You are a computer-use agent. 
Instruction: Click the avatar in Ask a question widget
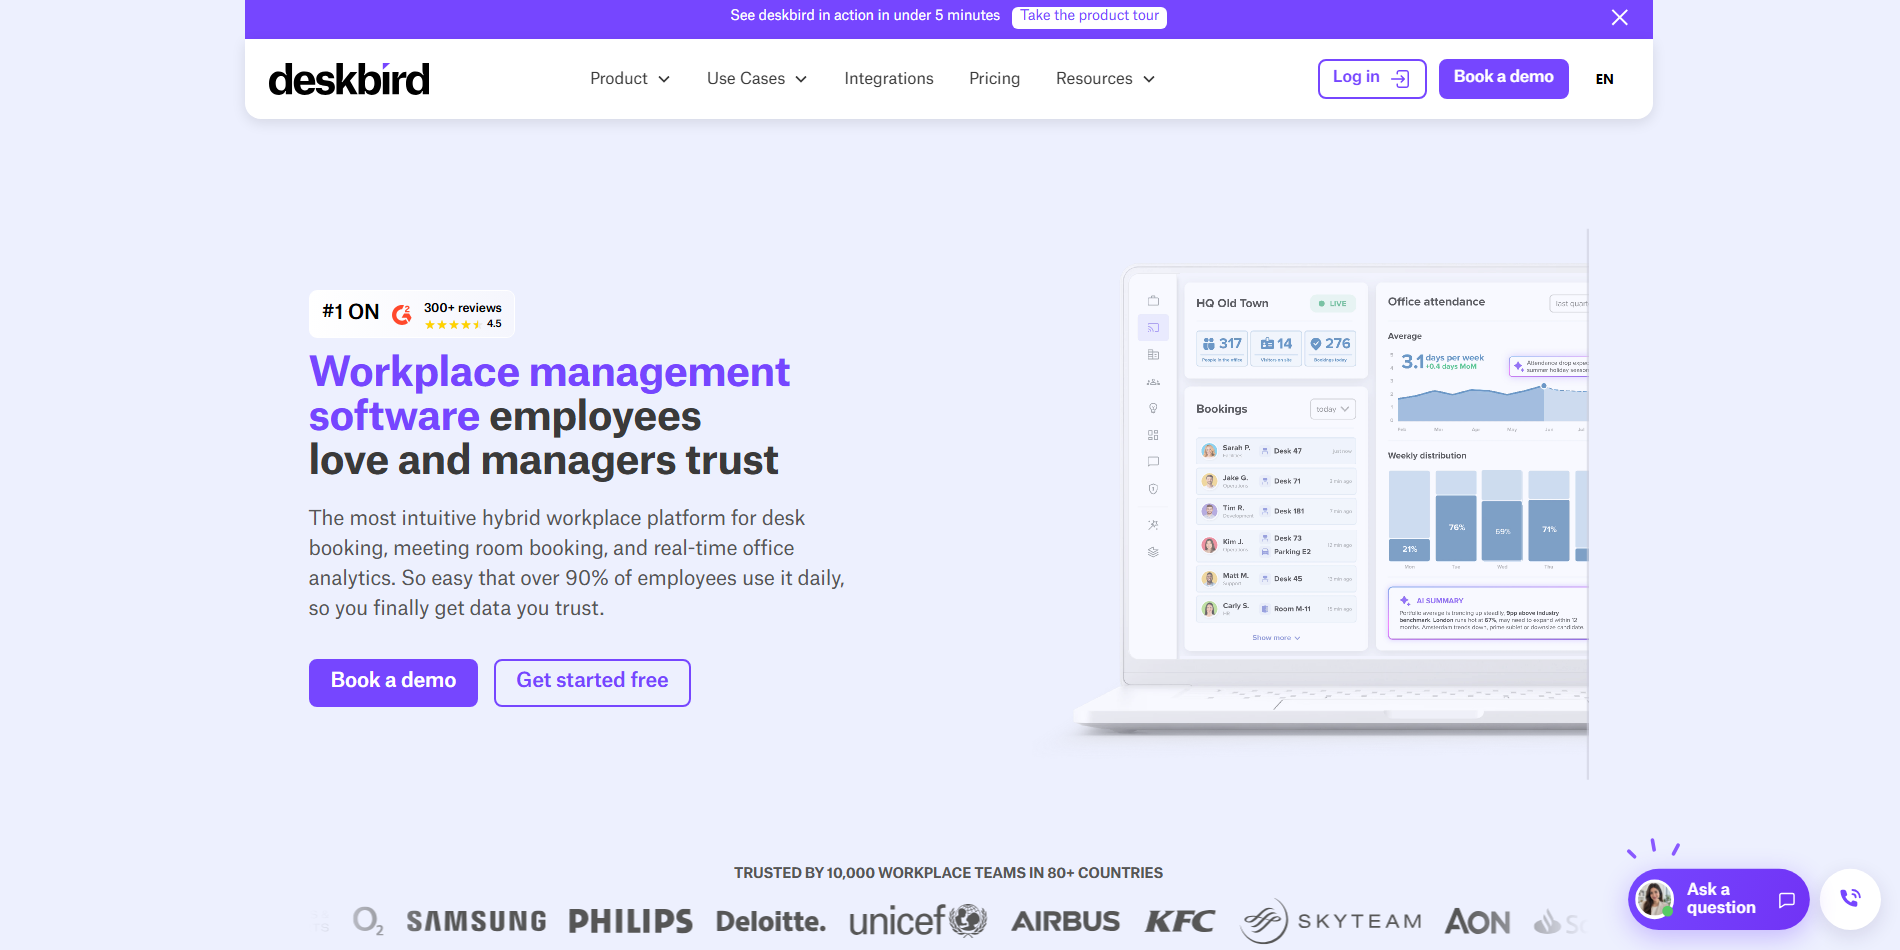pyautogui.click(x=1654, y=899)
